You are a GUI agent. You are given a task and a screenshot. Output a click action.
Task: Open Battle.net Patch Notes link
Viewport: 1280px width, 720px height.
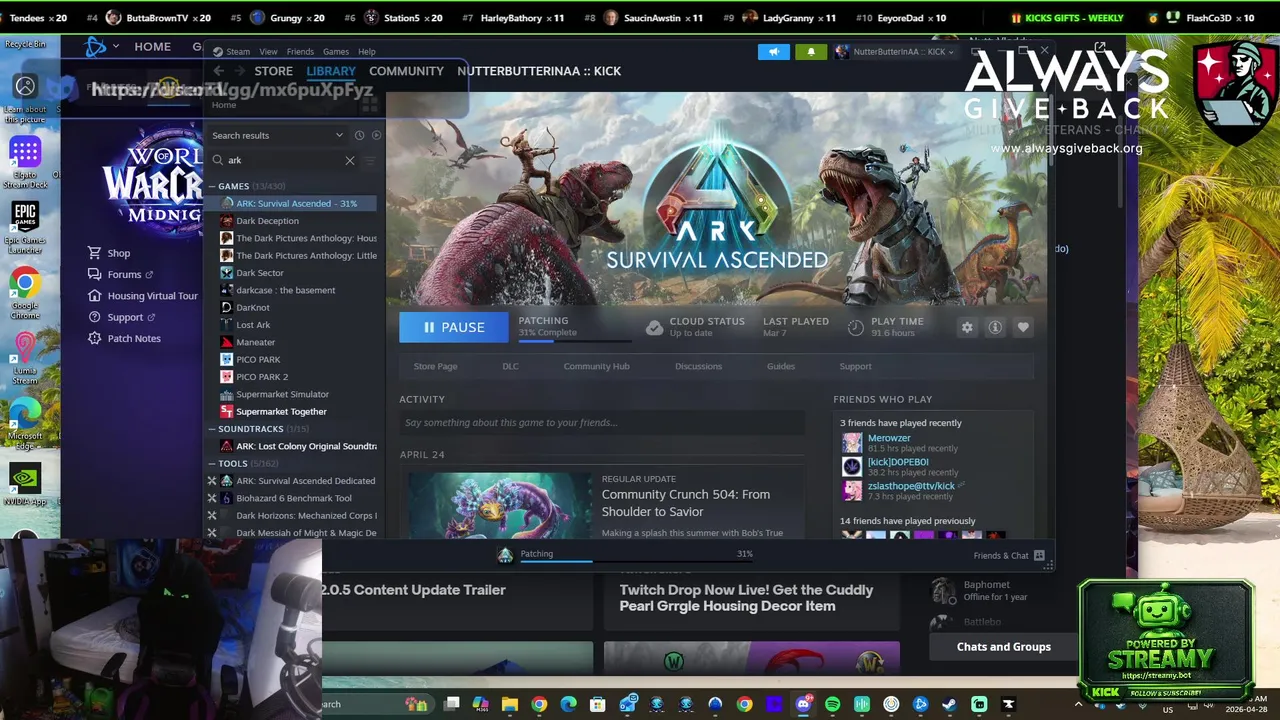pos(134,338)
